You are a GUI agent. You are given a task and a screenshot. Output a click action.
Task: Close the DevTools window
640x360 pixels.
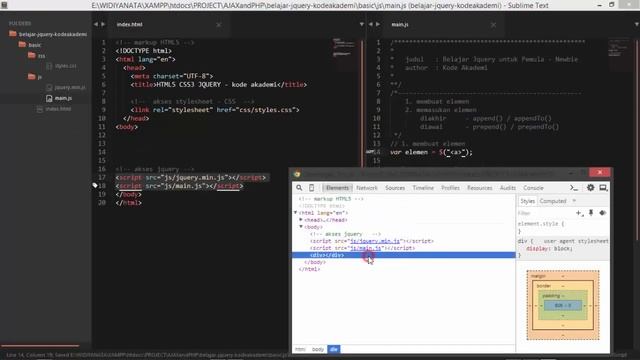click(x=600, y=173)
